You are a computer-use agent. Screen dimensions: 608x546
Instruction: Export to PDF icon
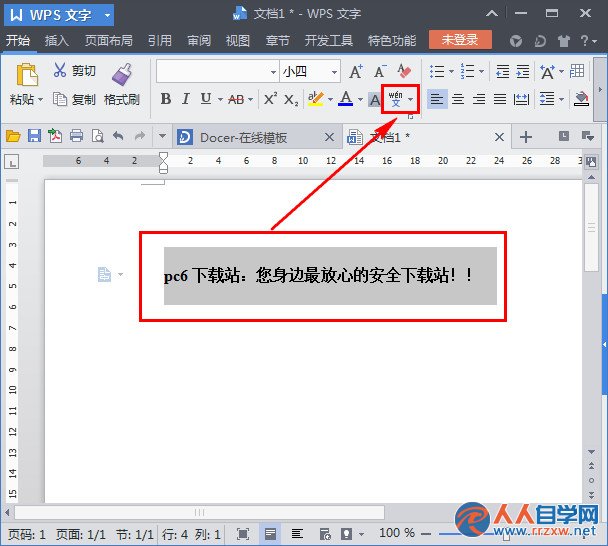(x=55, y=136)
